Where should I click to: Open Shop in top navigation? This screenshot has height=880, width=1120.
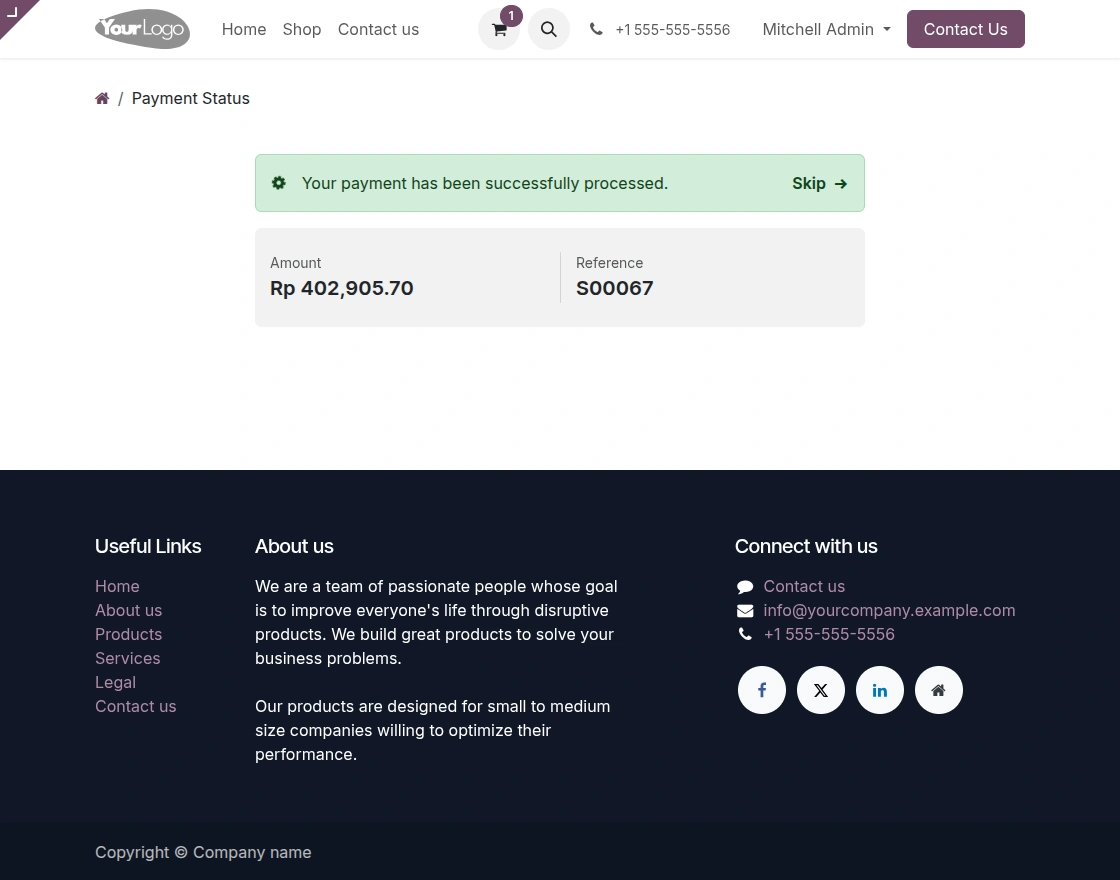point(302,29)
